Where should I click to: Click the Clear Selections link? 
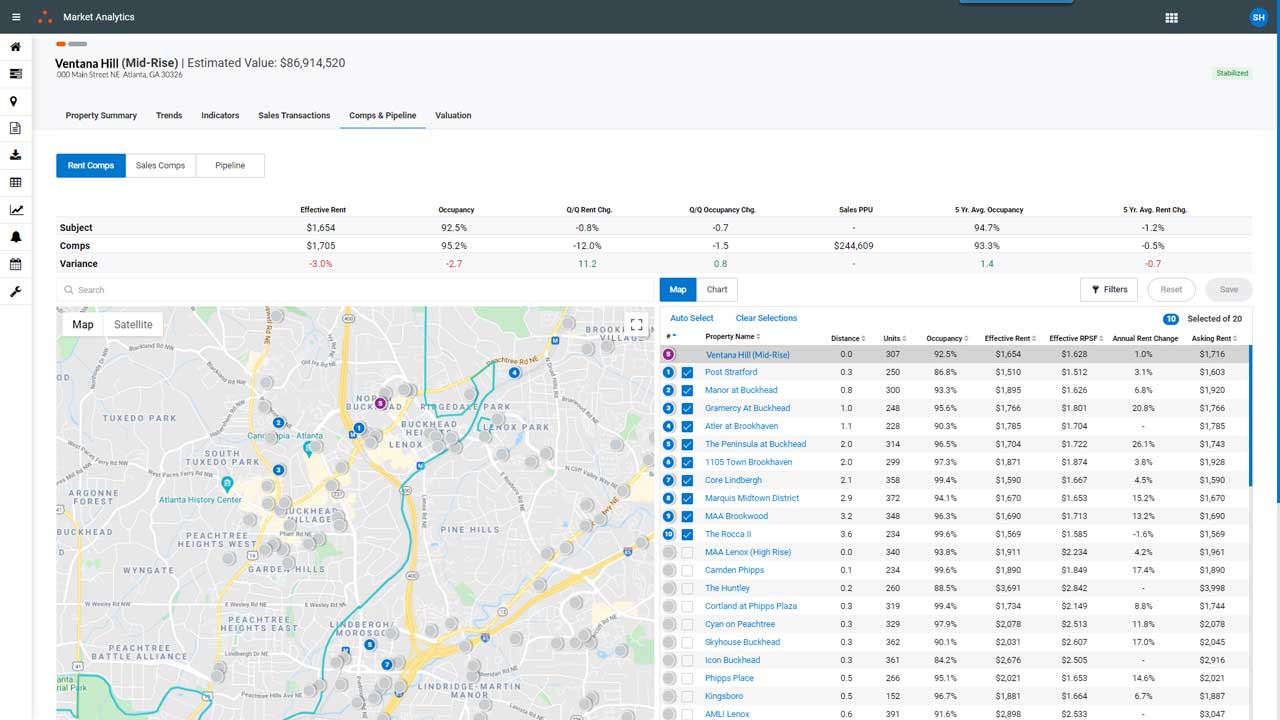(x=766, y=318)
